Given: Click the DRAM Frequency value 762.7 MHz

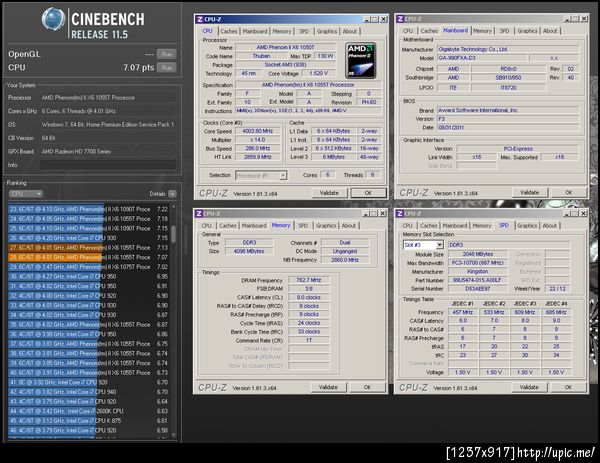Looking at the screenshot, I should tap(309, 280).
